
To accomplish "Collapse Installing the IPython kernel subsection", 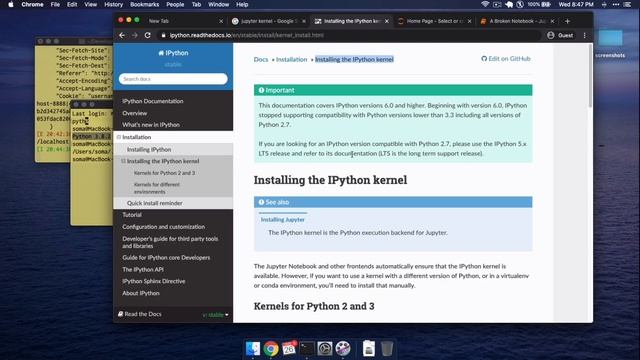I will (x=123, y=161).
